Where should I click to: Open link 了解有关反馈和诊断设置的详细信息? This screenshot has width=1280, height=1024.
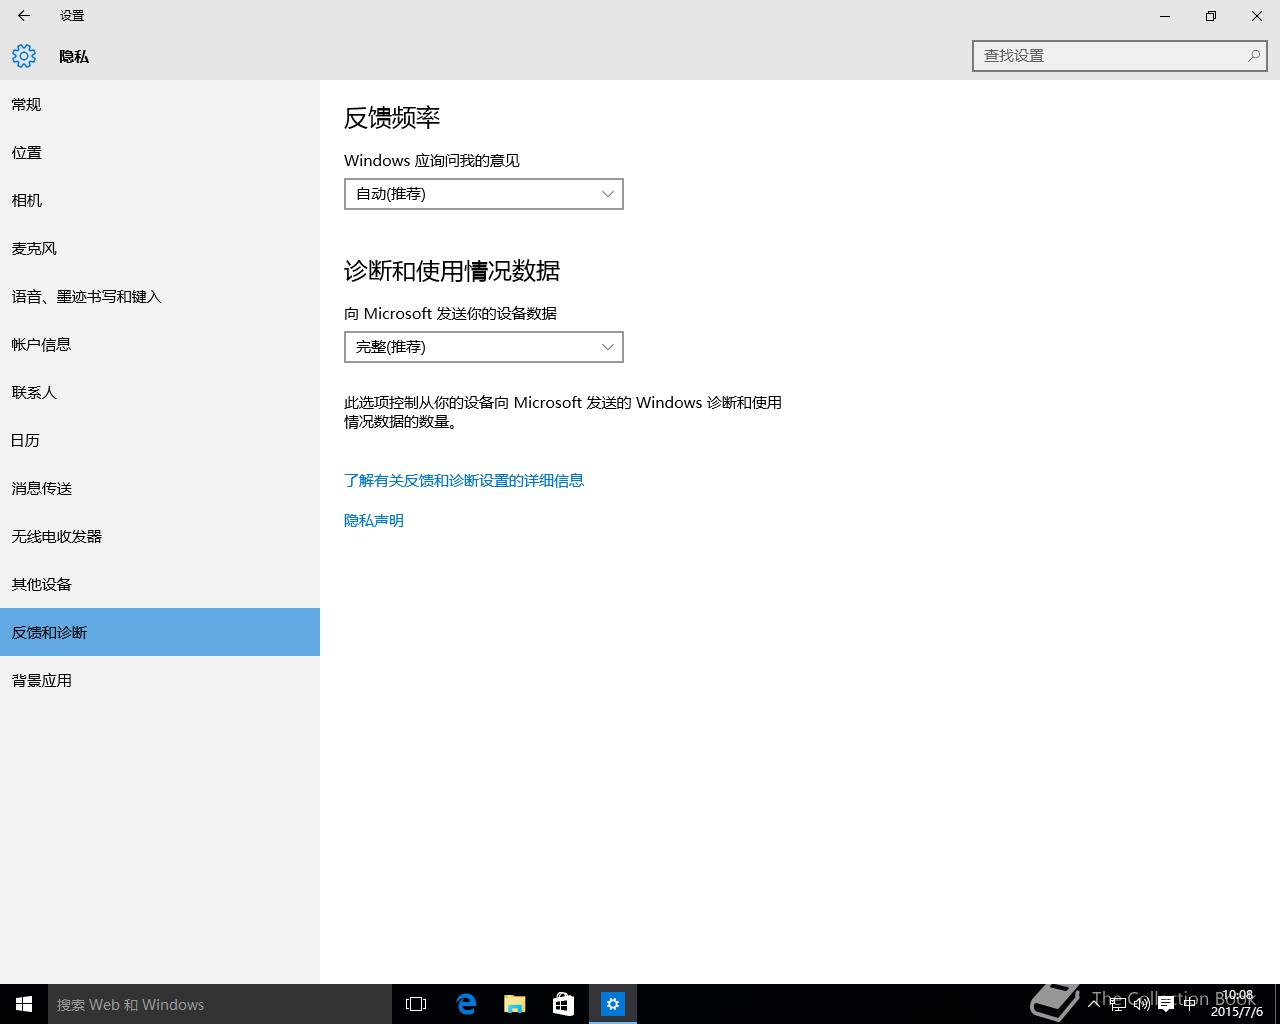(x=464, y=481)
